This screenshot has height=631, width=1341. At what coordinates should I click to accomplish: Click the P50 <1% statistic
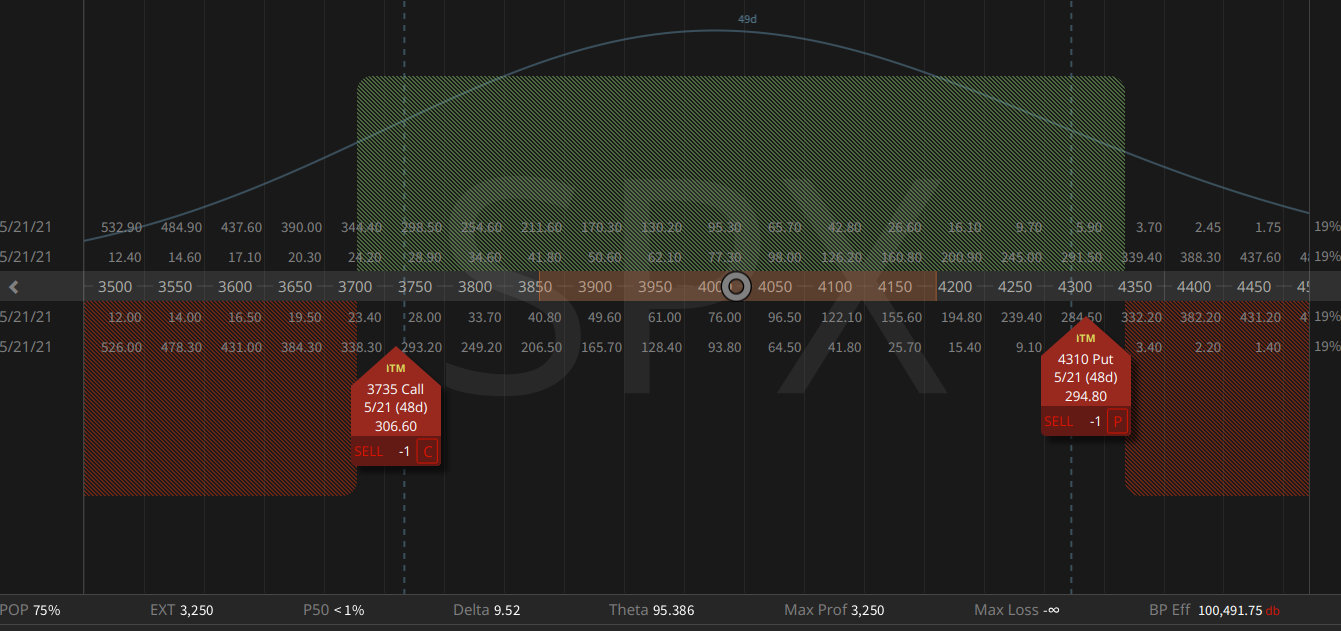[x=334, y=610]
